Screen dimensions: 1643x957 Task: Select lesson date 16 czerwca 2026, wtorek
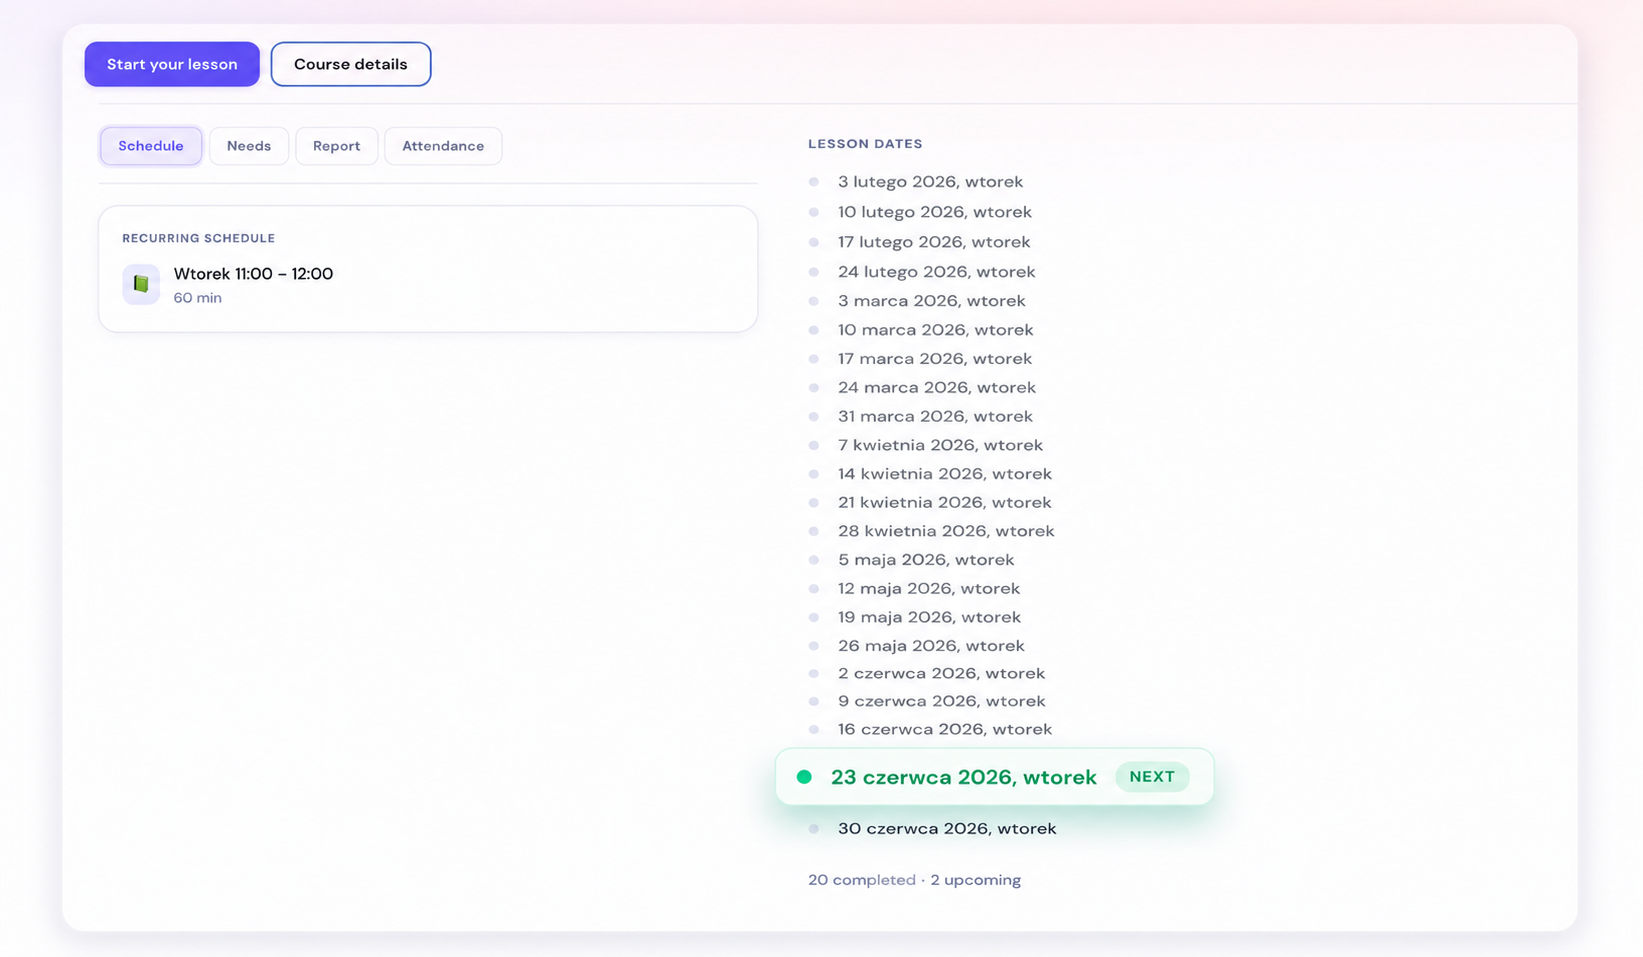pos(945,730)
